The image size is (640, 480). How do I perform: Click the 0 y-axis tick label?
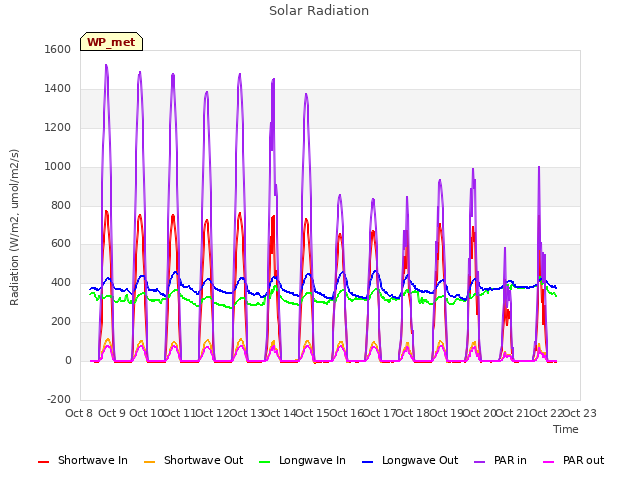pyautogui.click(x=68, y=360)
